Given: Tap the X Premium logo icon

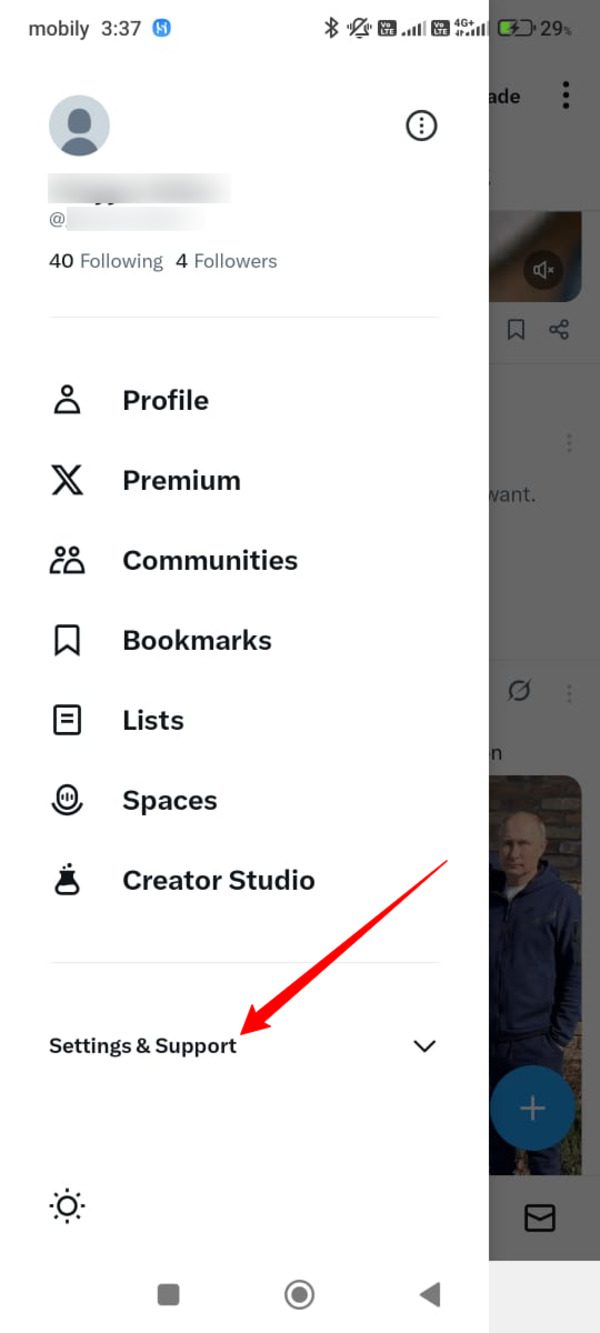Looking at the screenshot, I should click(x=67, y=480).
